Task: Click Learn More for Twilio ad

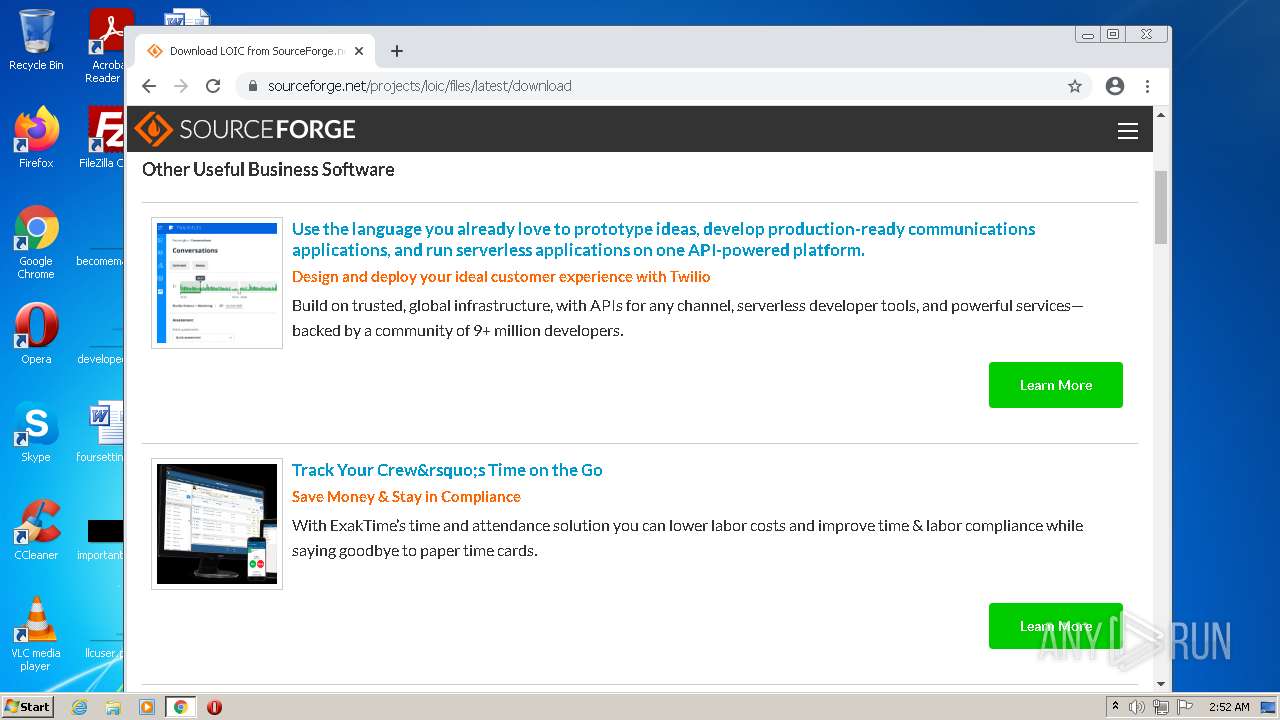Action: 1056,385
